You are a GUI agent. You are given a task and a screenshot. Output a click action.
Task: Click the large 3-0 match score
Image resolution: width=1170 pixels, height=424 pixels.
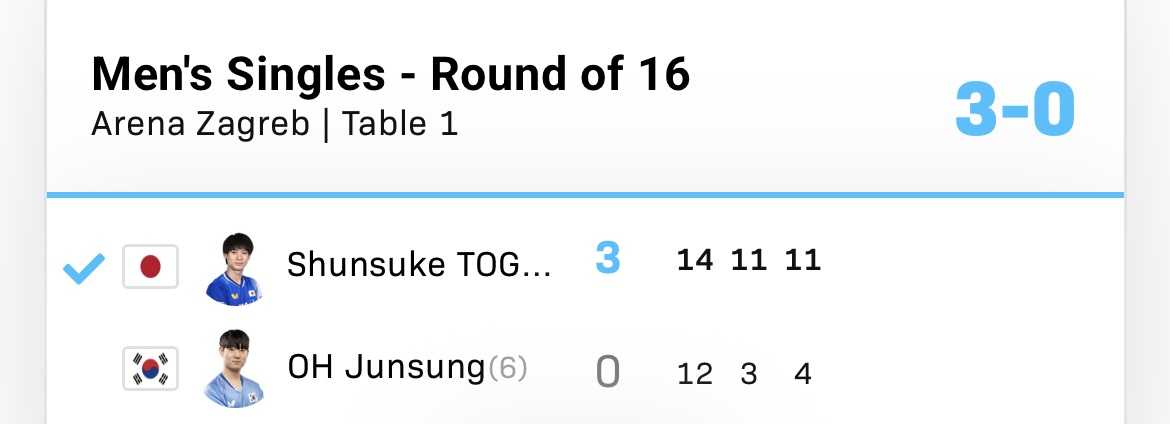point(1014,110)
